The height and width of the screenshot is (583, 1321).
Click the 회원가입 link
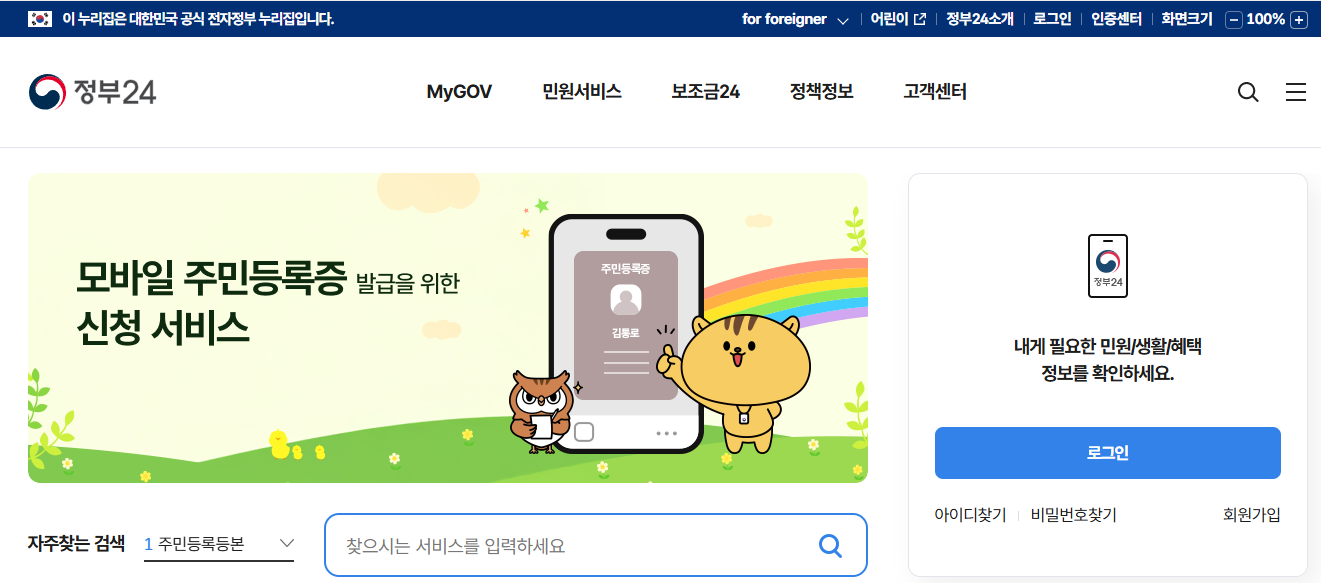pyautogui.click(x=1252, y=515)
